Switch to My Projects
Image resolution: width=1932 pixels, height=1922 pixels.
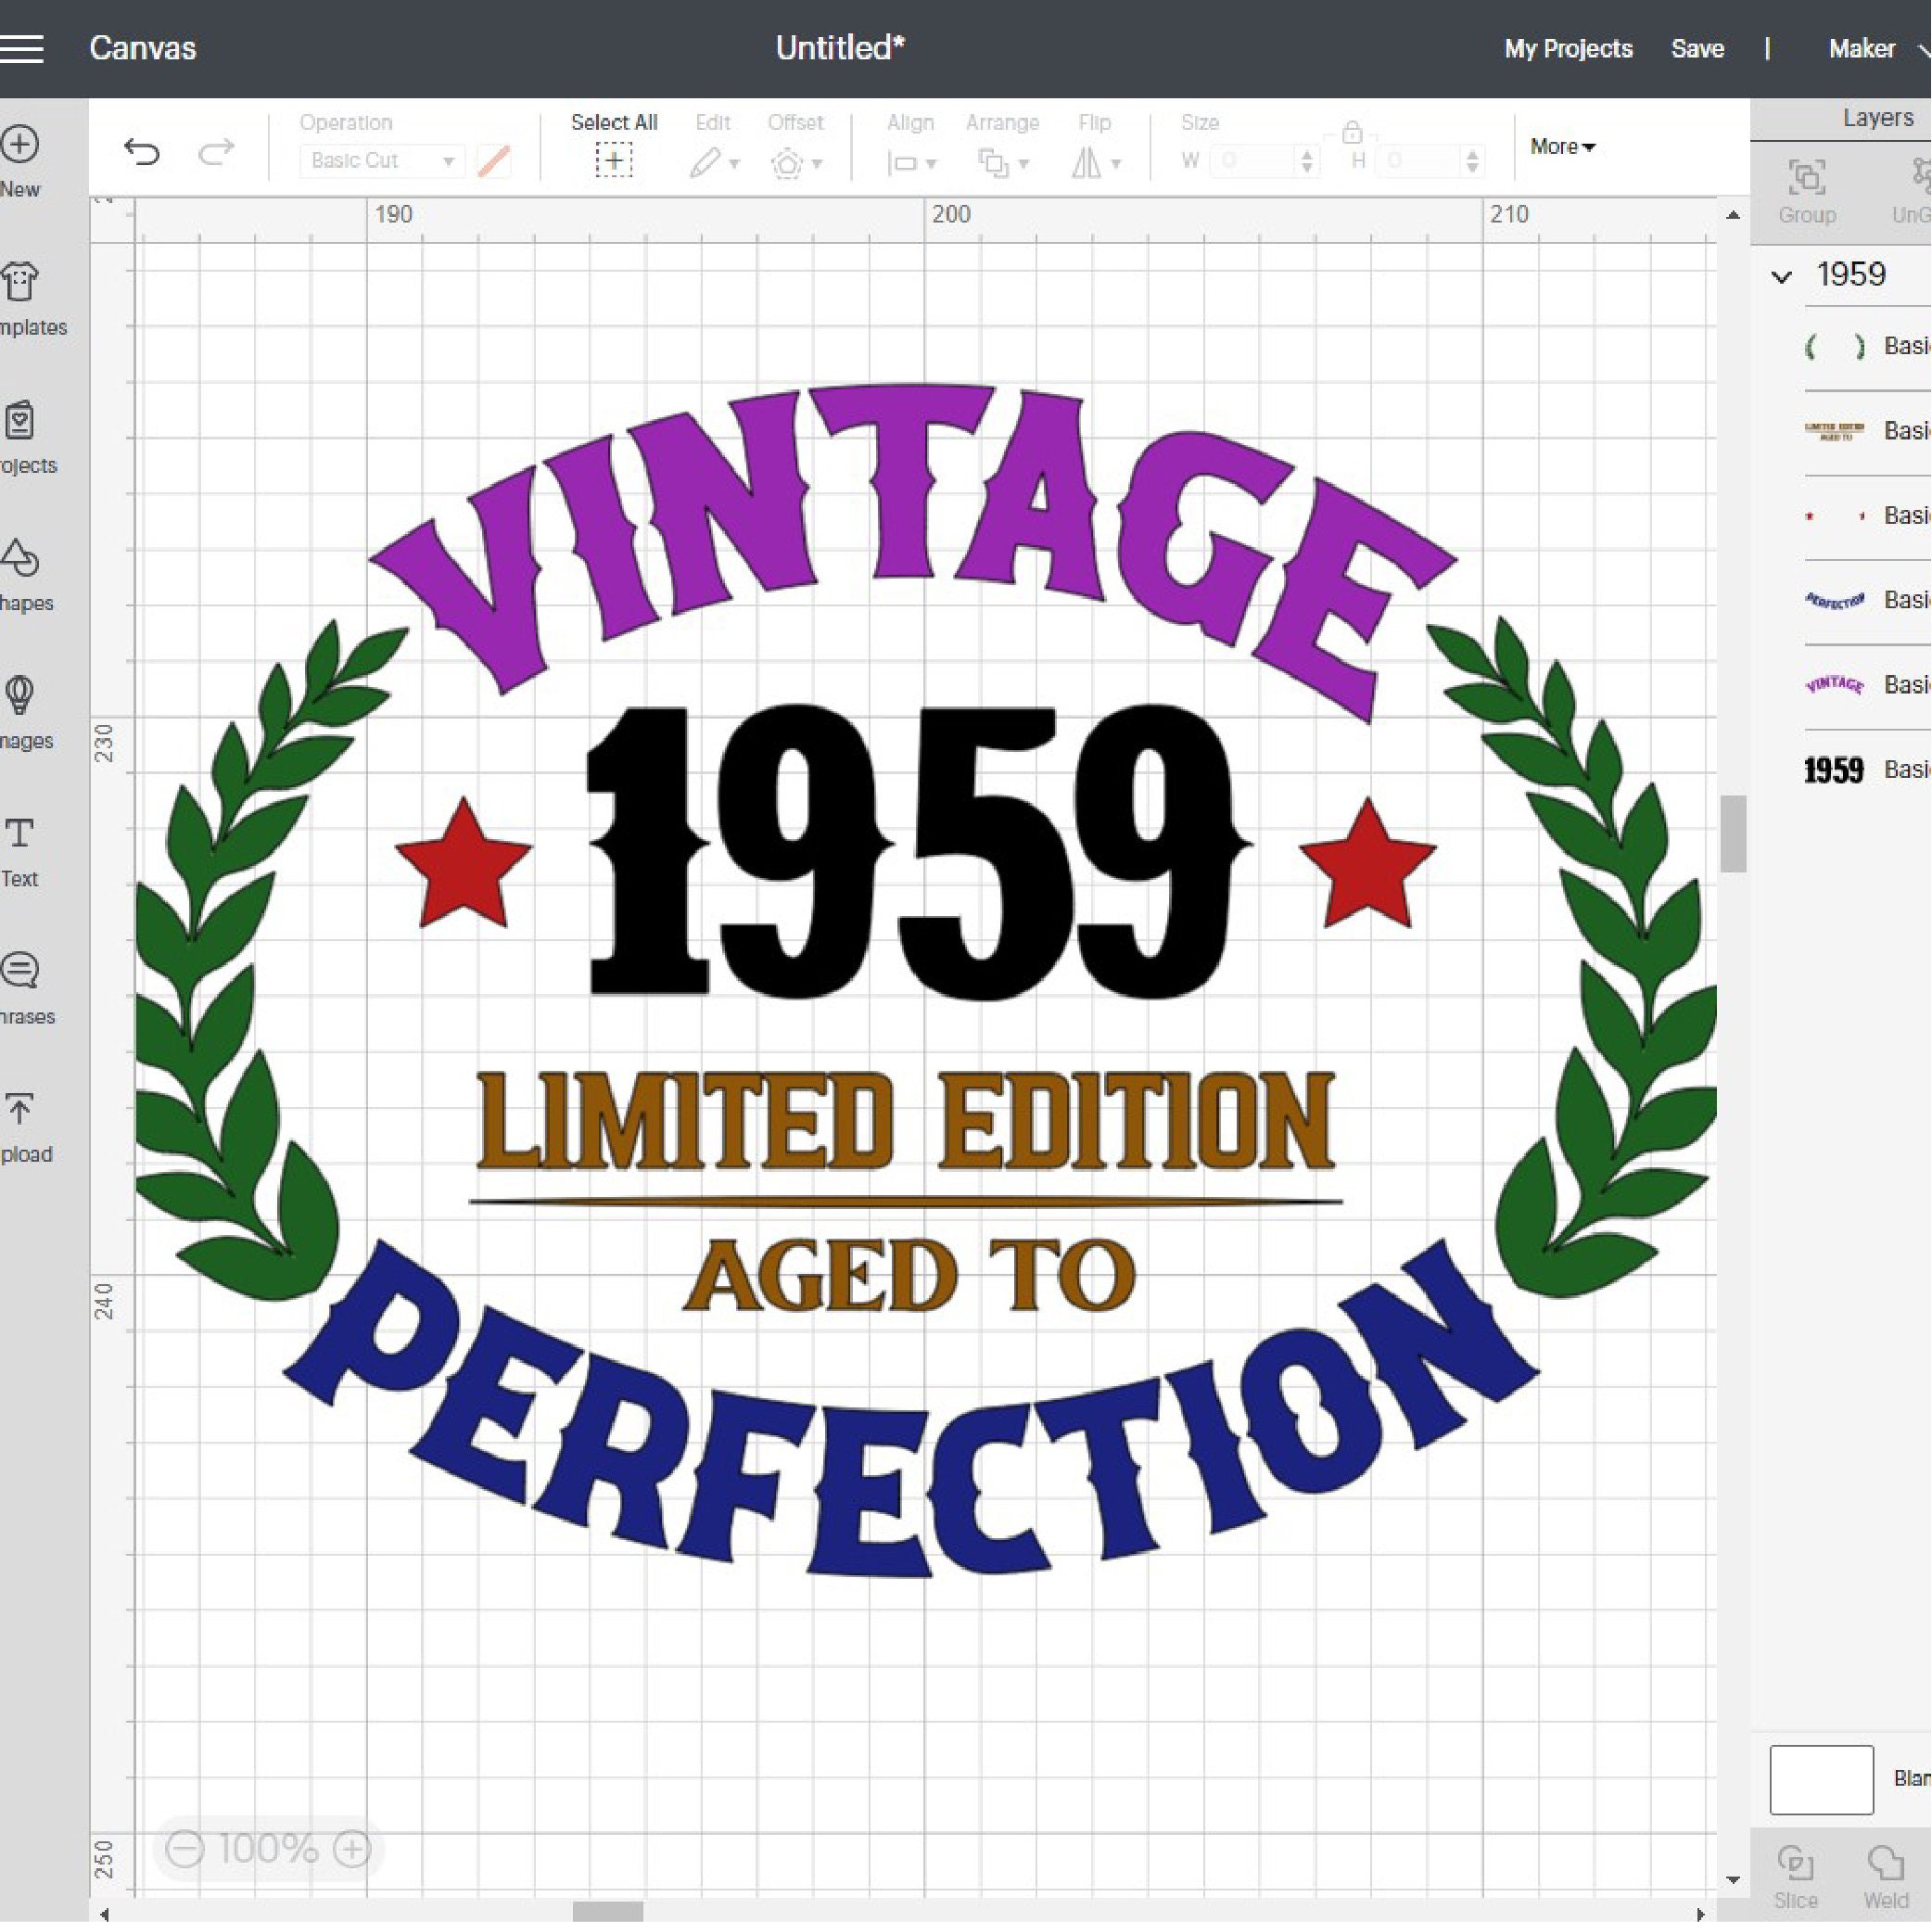point(1567,48)
